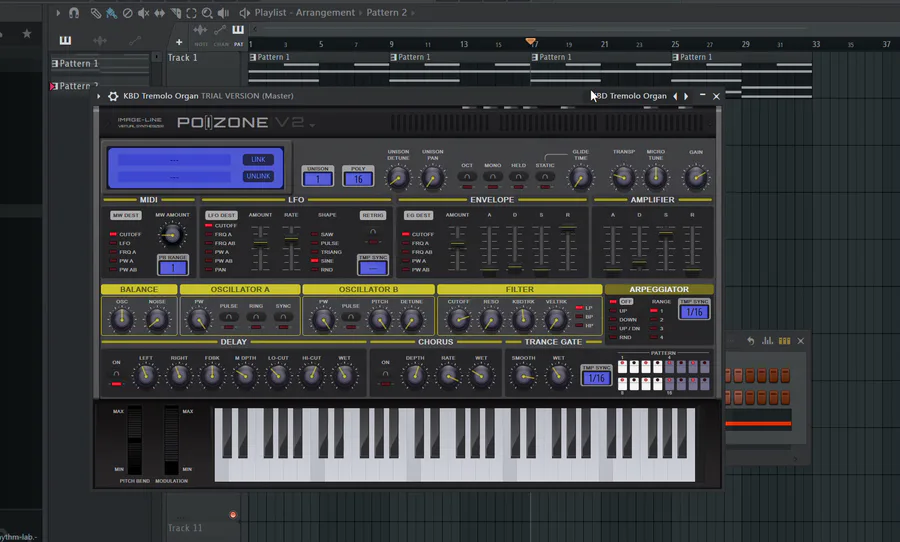Screen dimensions: 900x542
Task: Open Poizone V2 logo dropdown arrow
Action: [313, 125]
